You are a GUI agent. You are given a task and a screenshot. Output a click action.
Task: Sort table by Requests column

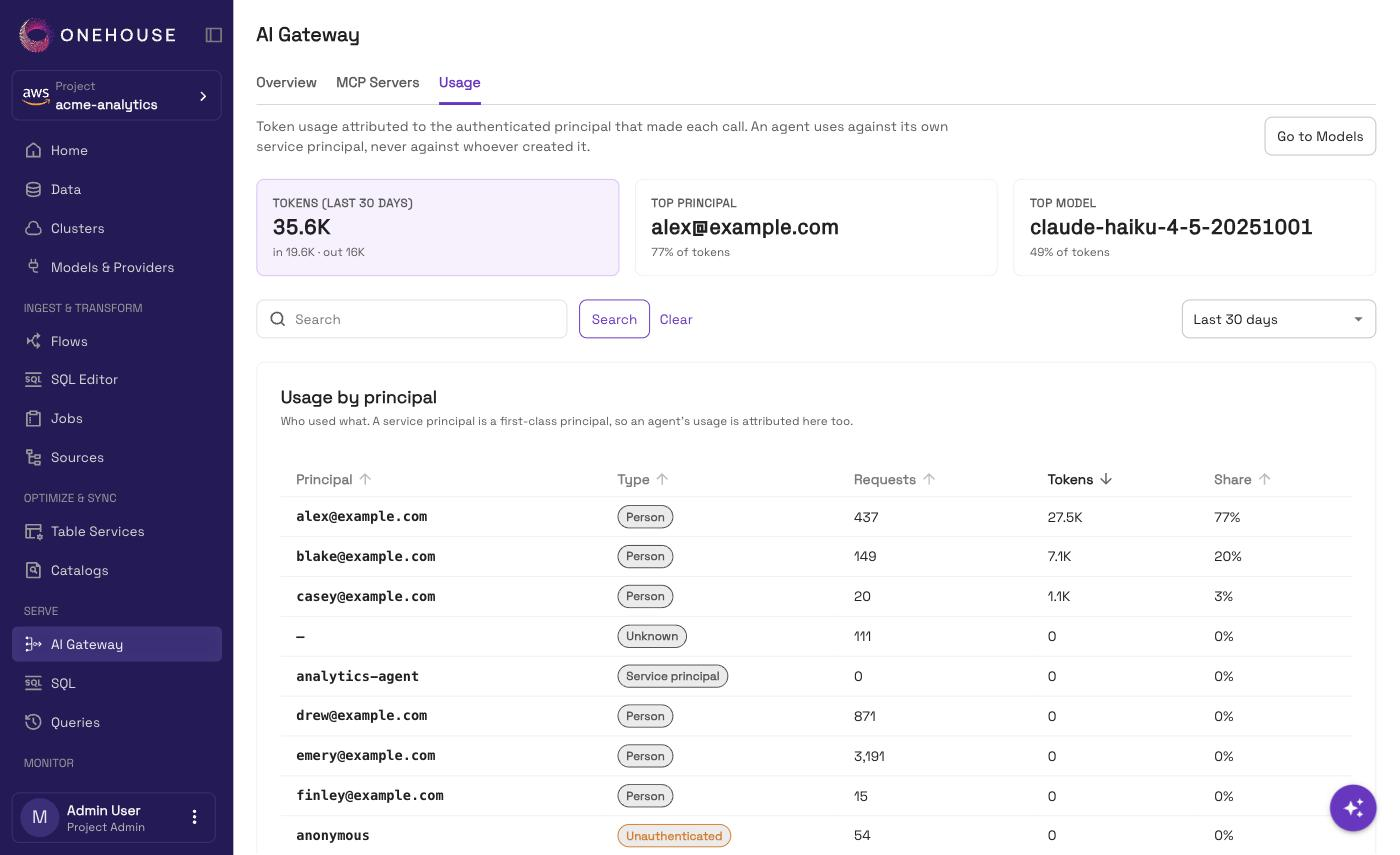coord(895,479)
